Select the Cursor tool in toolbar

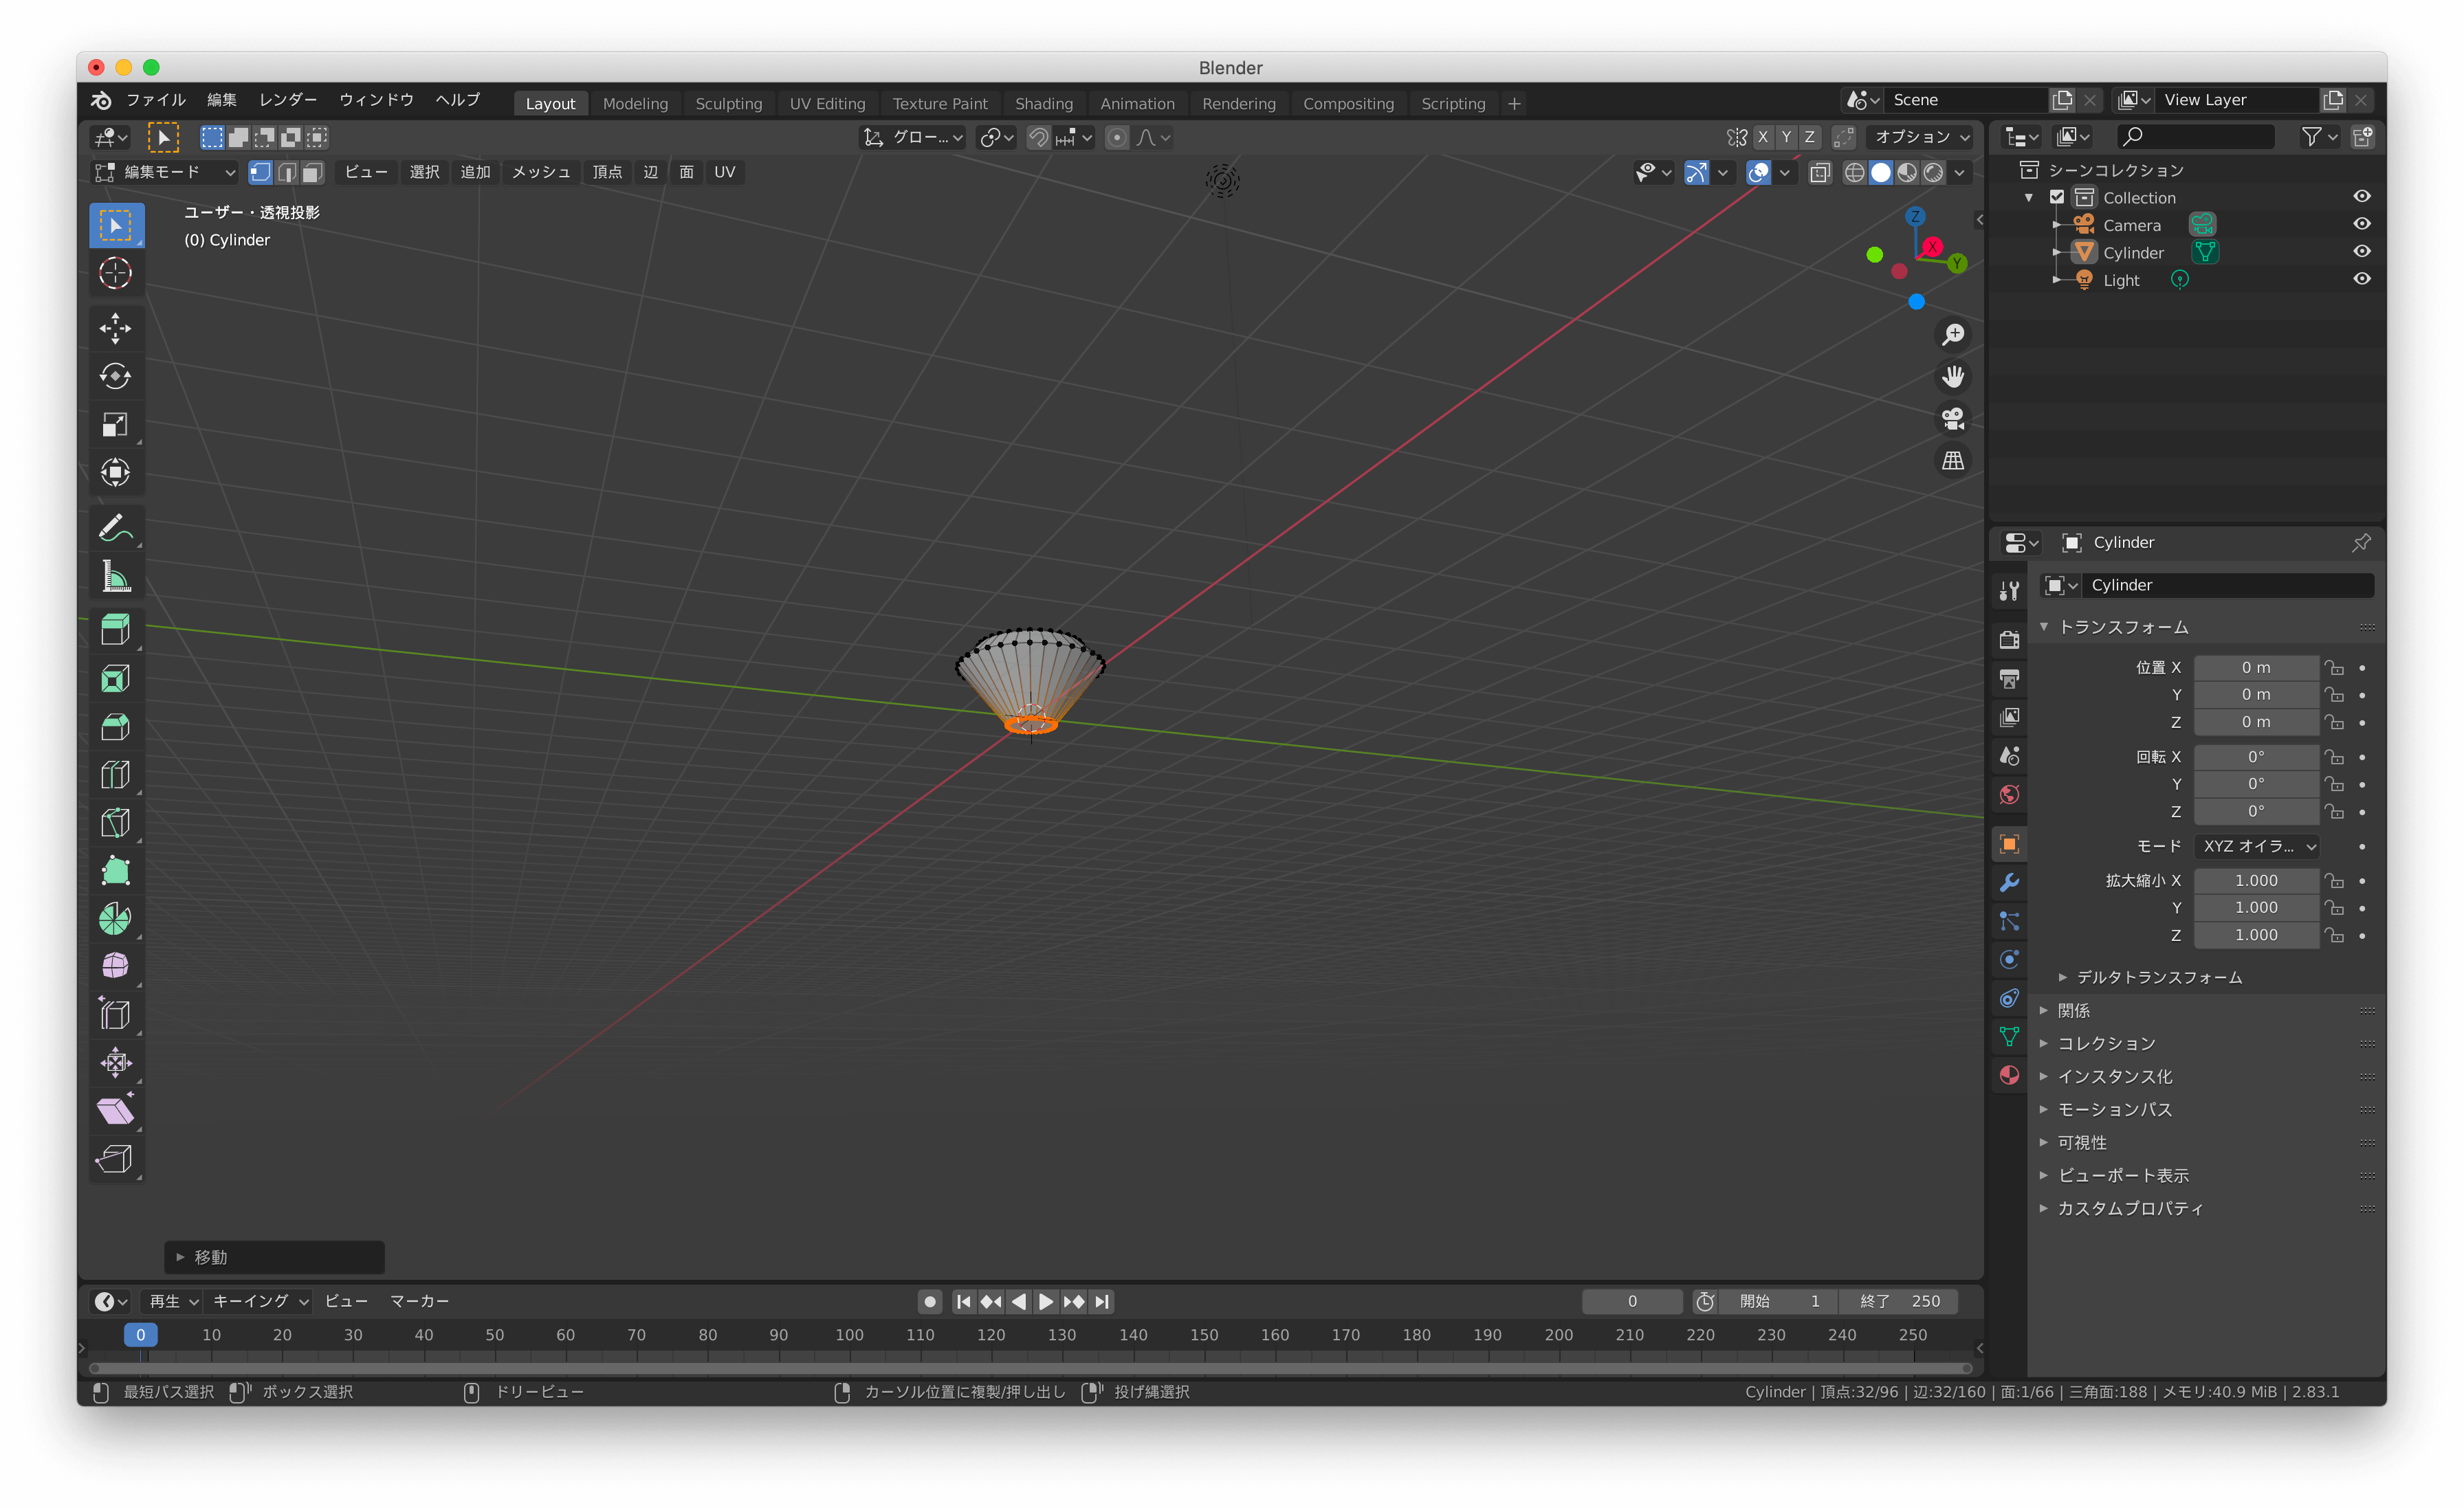[115, 273]
